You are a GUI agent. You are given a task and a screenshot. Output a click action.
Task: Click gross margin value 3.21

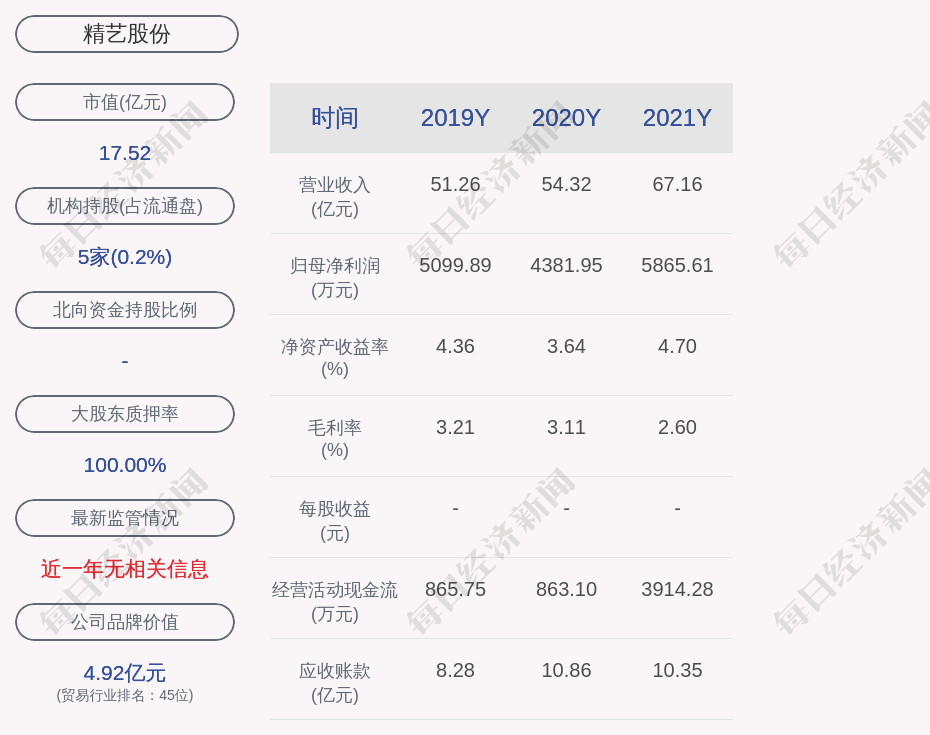455,428
